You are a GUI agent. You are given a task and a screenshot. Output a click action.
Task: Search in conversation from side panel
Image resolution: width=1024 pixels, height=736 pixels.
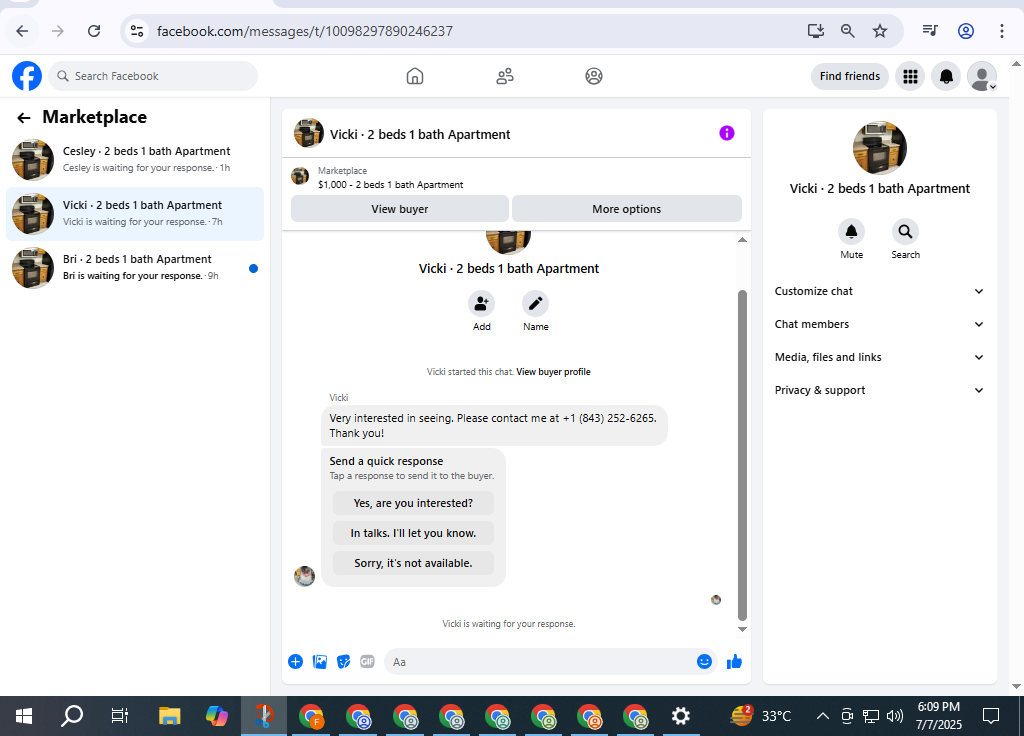coord(905,231)
